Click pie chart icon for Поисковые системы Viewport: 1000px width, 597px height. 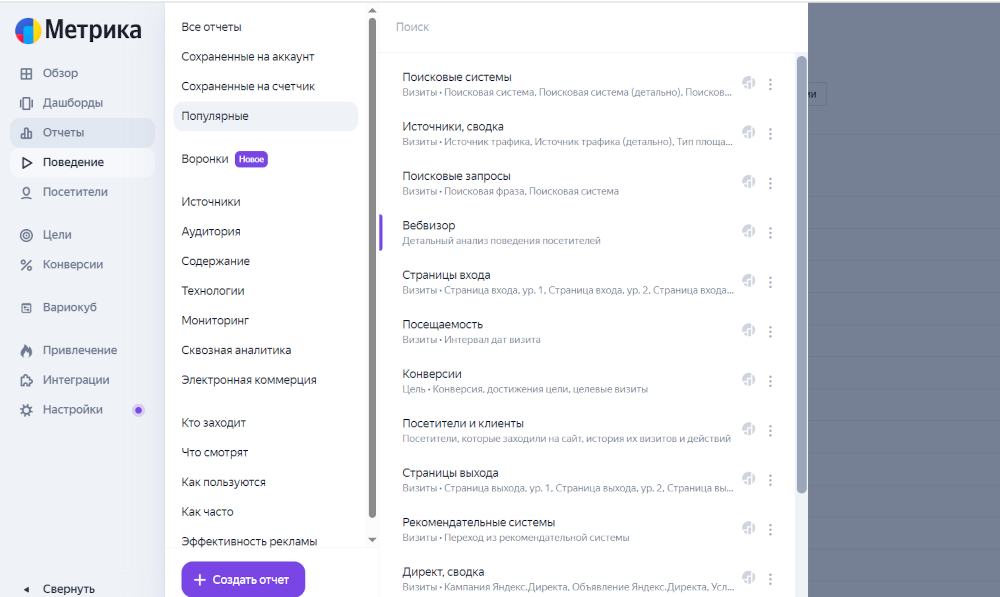[x=749, y=83]
